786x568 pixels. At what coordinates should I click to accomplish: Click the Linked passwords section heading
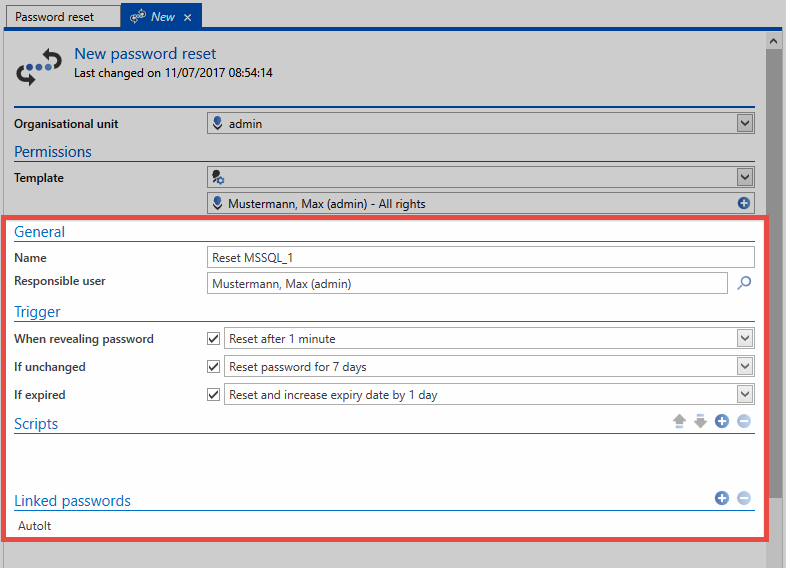coord(72,500)
